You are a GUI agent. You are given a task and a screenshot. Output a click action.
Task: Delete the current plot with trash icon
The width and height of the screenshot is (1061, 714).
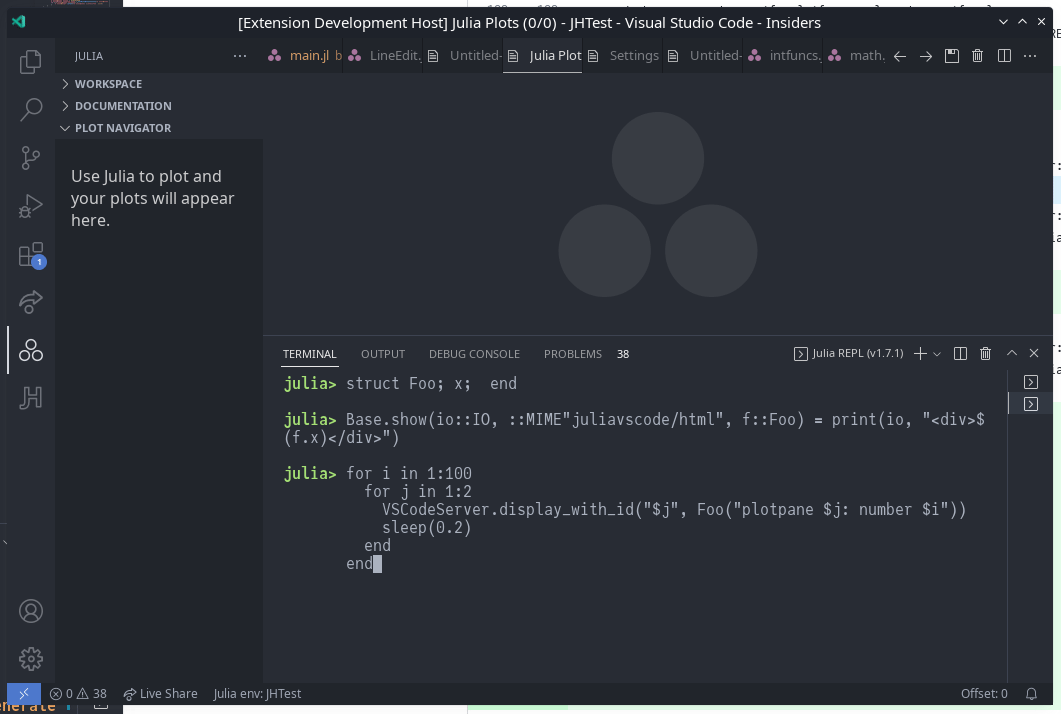click(978, 56)
